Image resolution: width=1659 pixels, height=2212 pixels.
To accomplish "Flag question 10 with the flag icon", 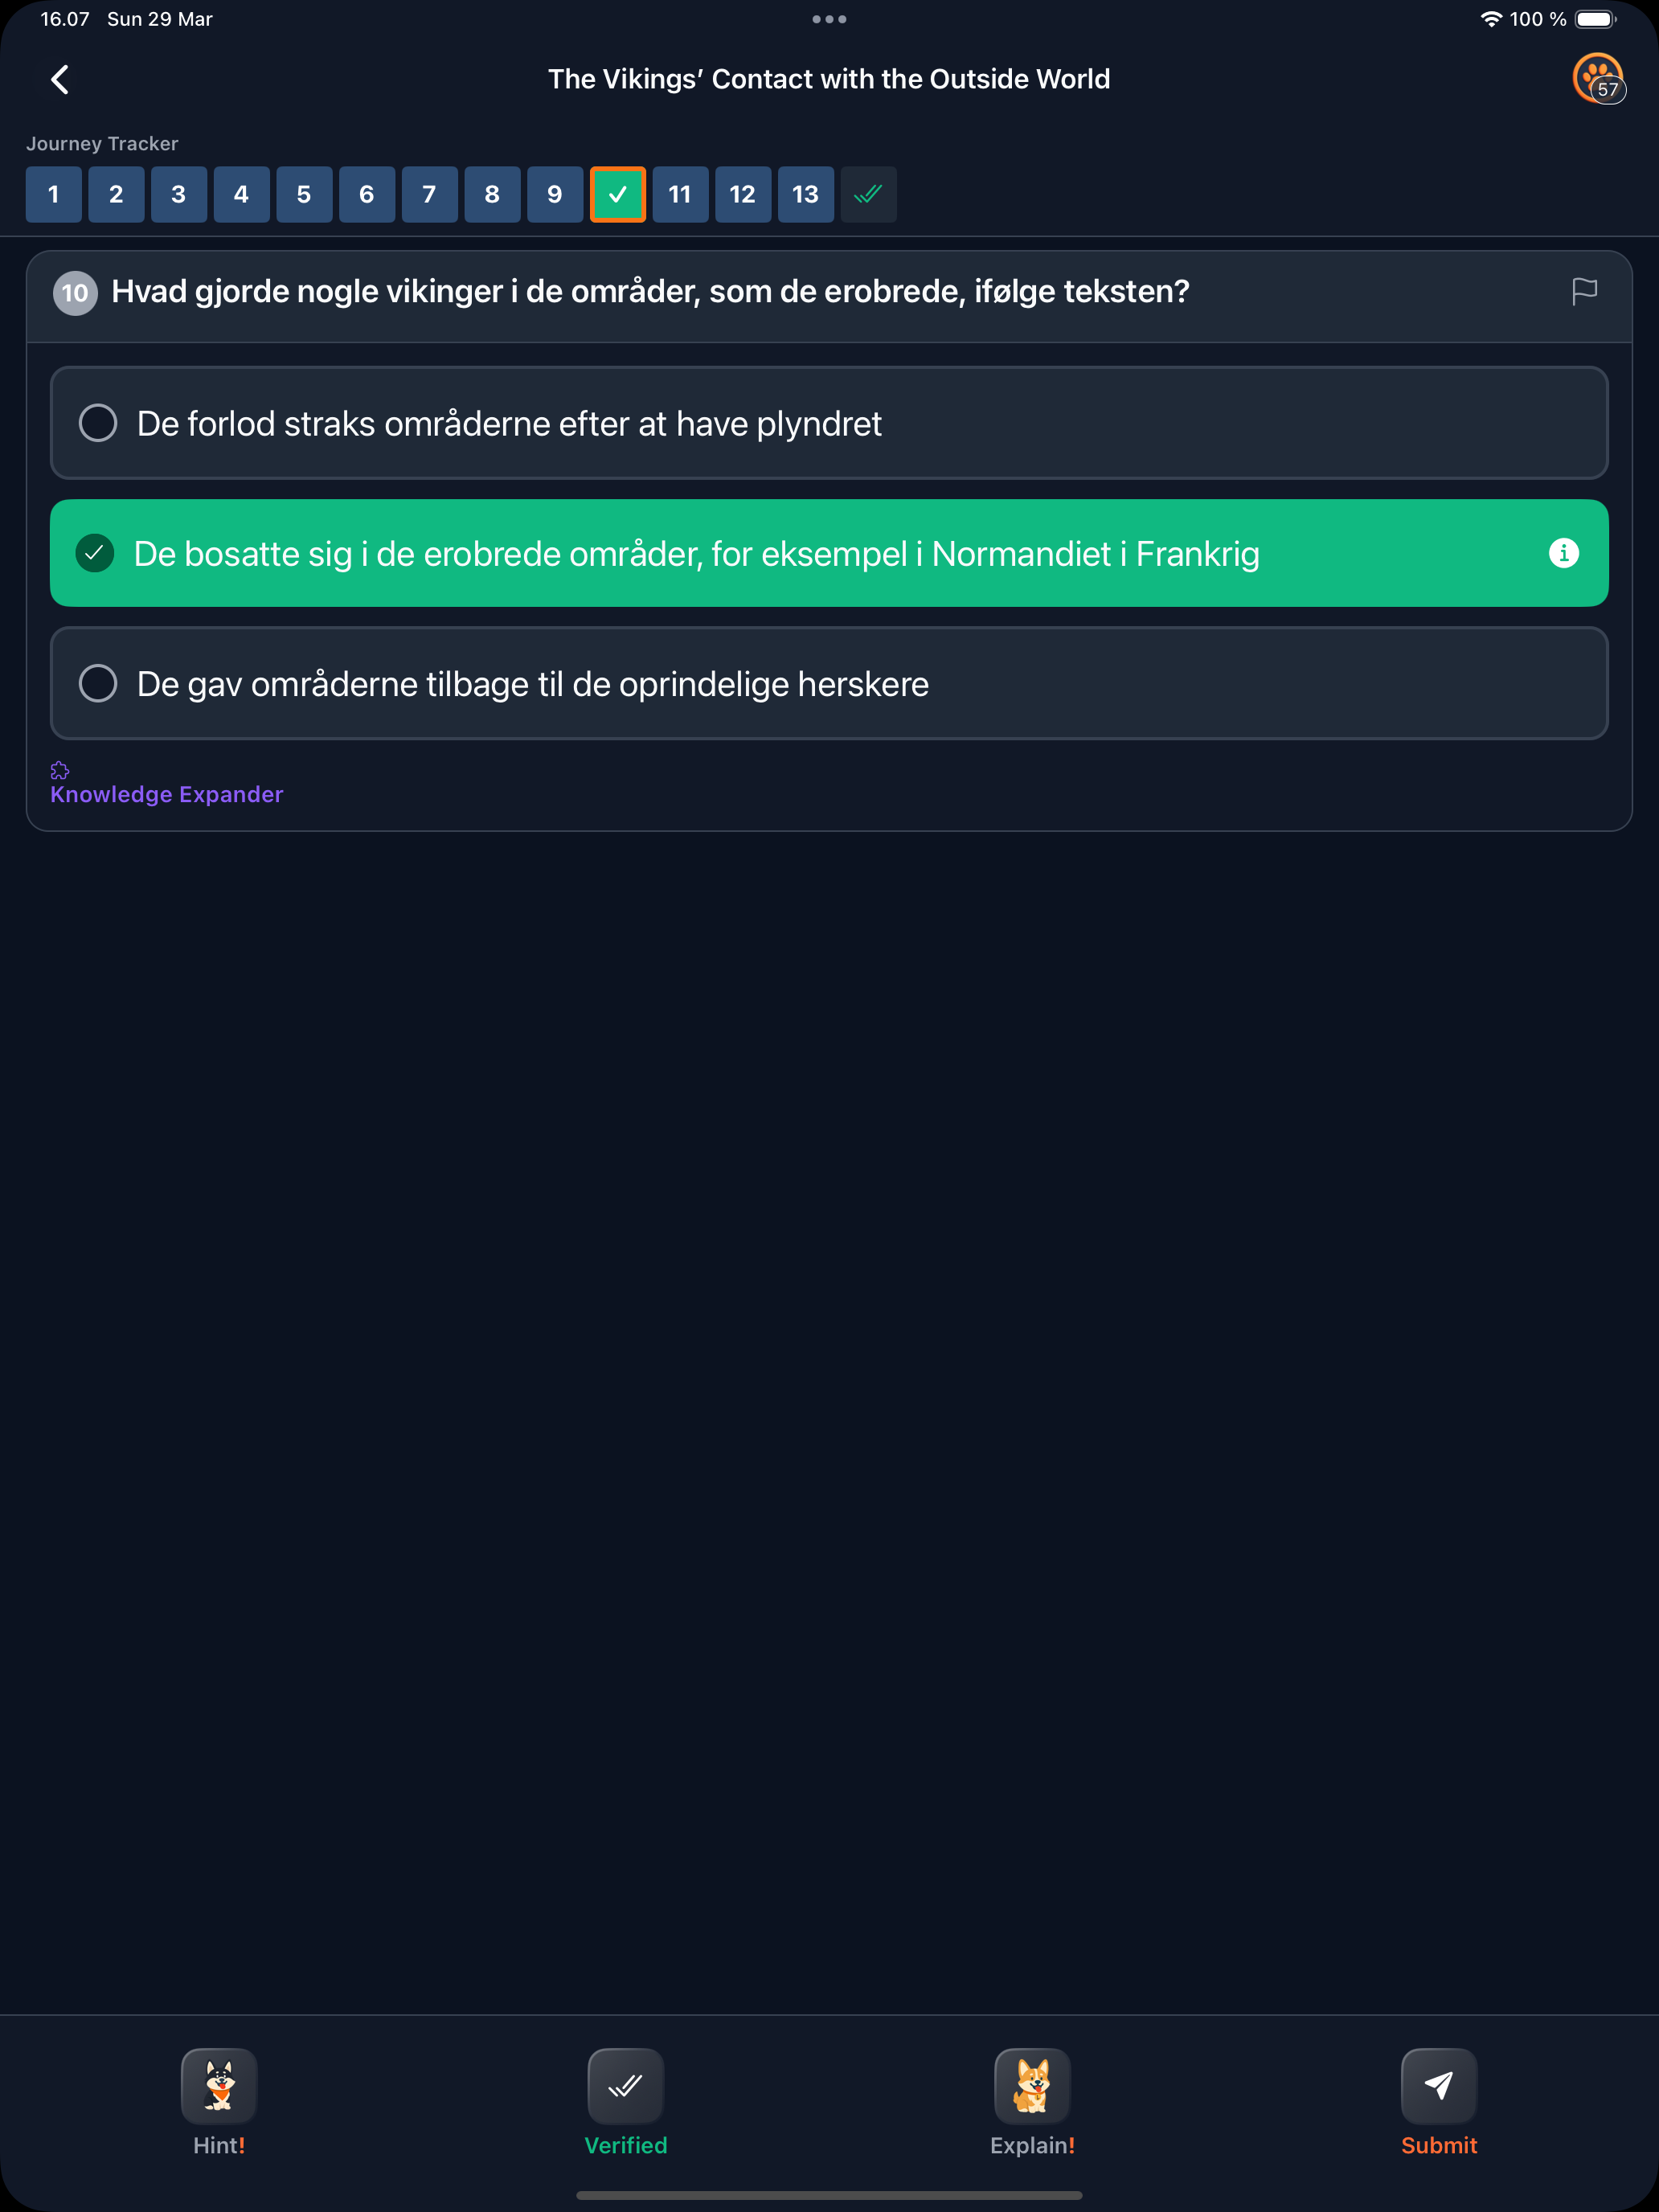I will (1584, 292).
